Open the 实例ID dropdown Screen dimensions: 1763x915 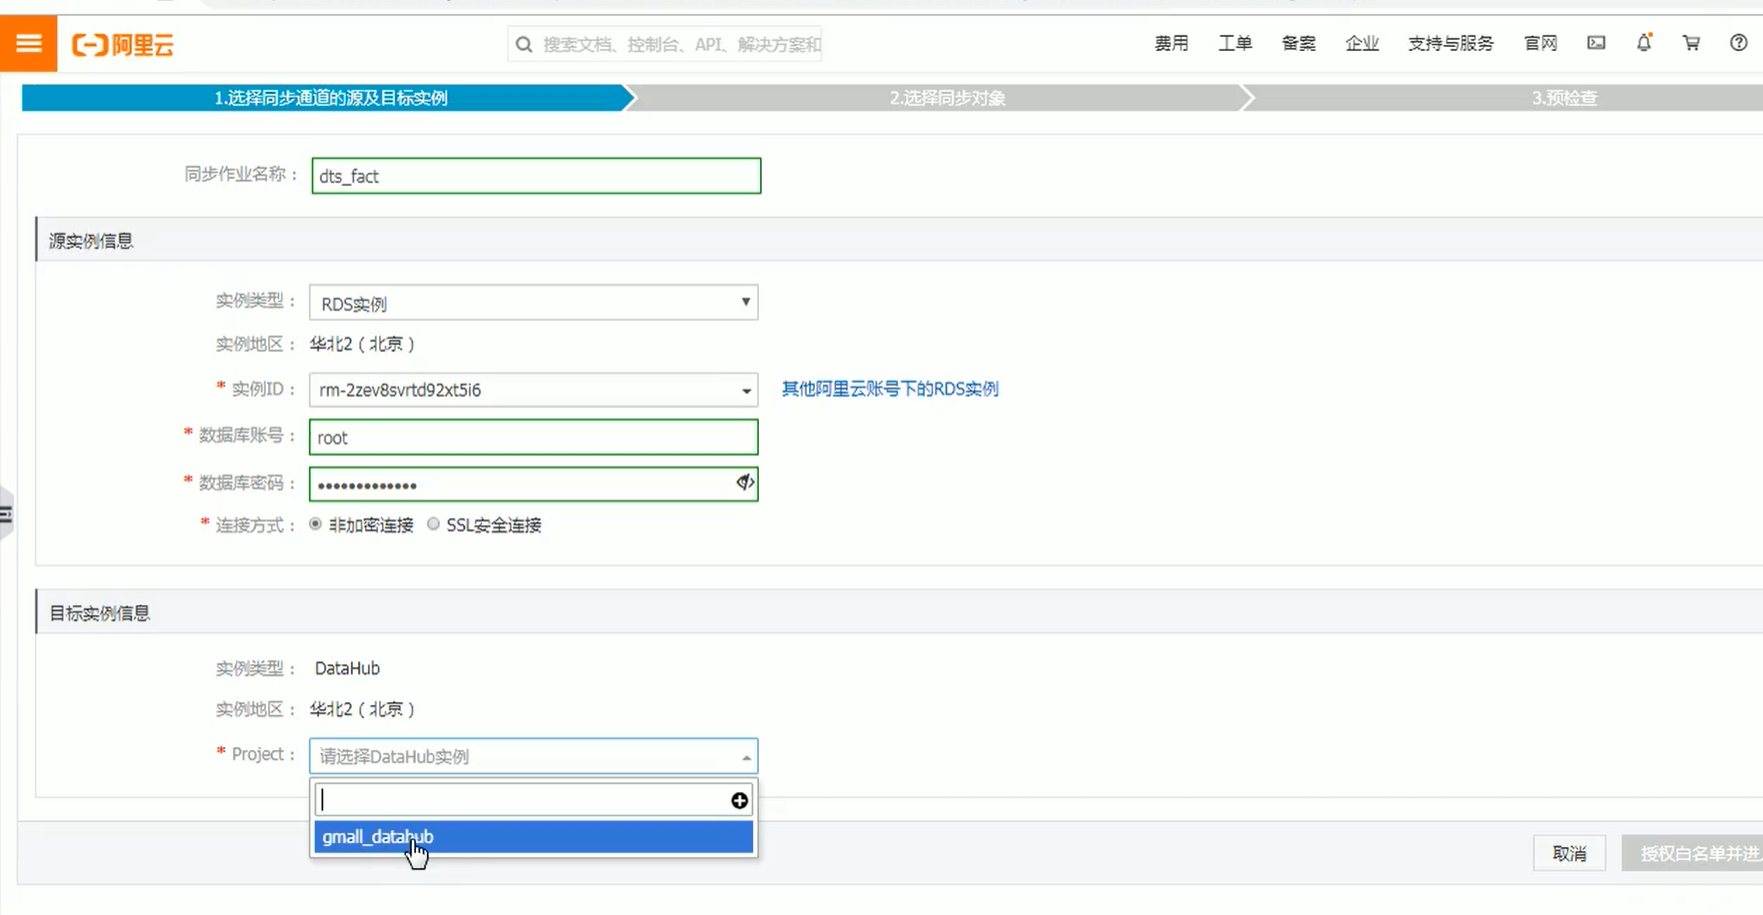point(745,390)
